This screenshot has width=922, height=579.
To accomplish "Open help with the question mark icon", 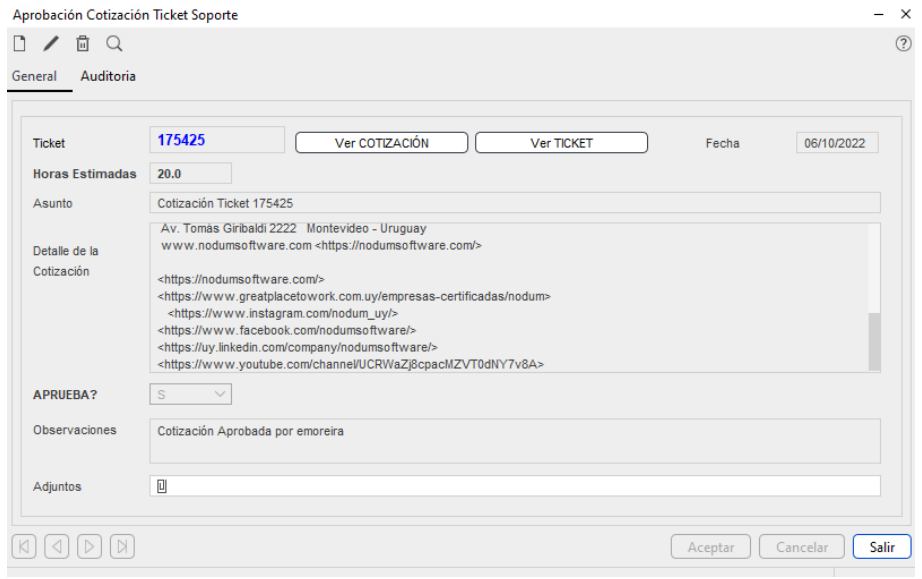I will (x=903, y=44).
